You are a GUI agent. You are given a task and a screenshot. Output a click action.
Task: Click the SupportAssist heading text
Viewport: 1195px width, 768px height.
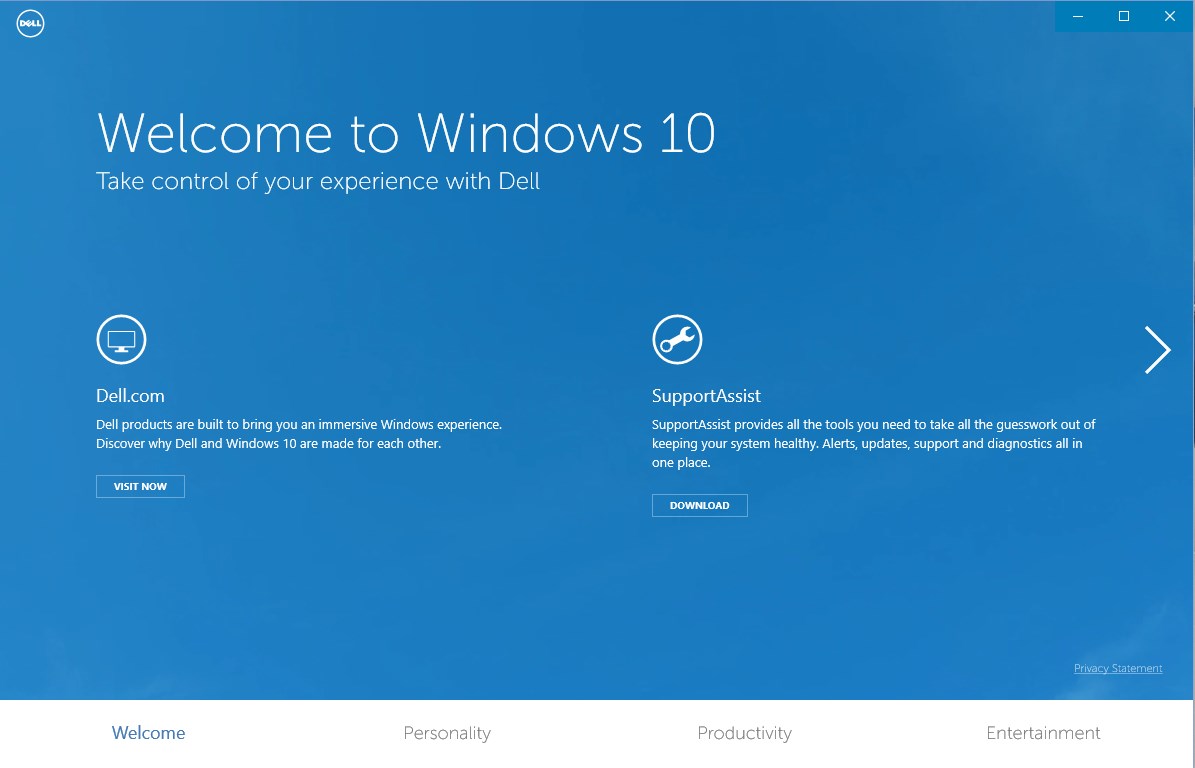706,395
